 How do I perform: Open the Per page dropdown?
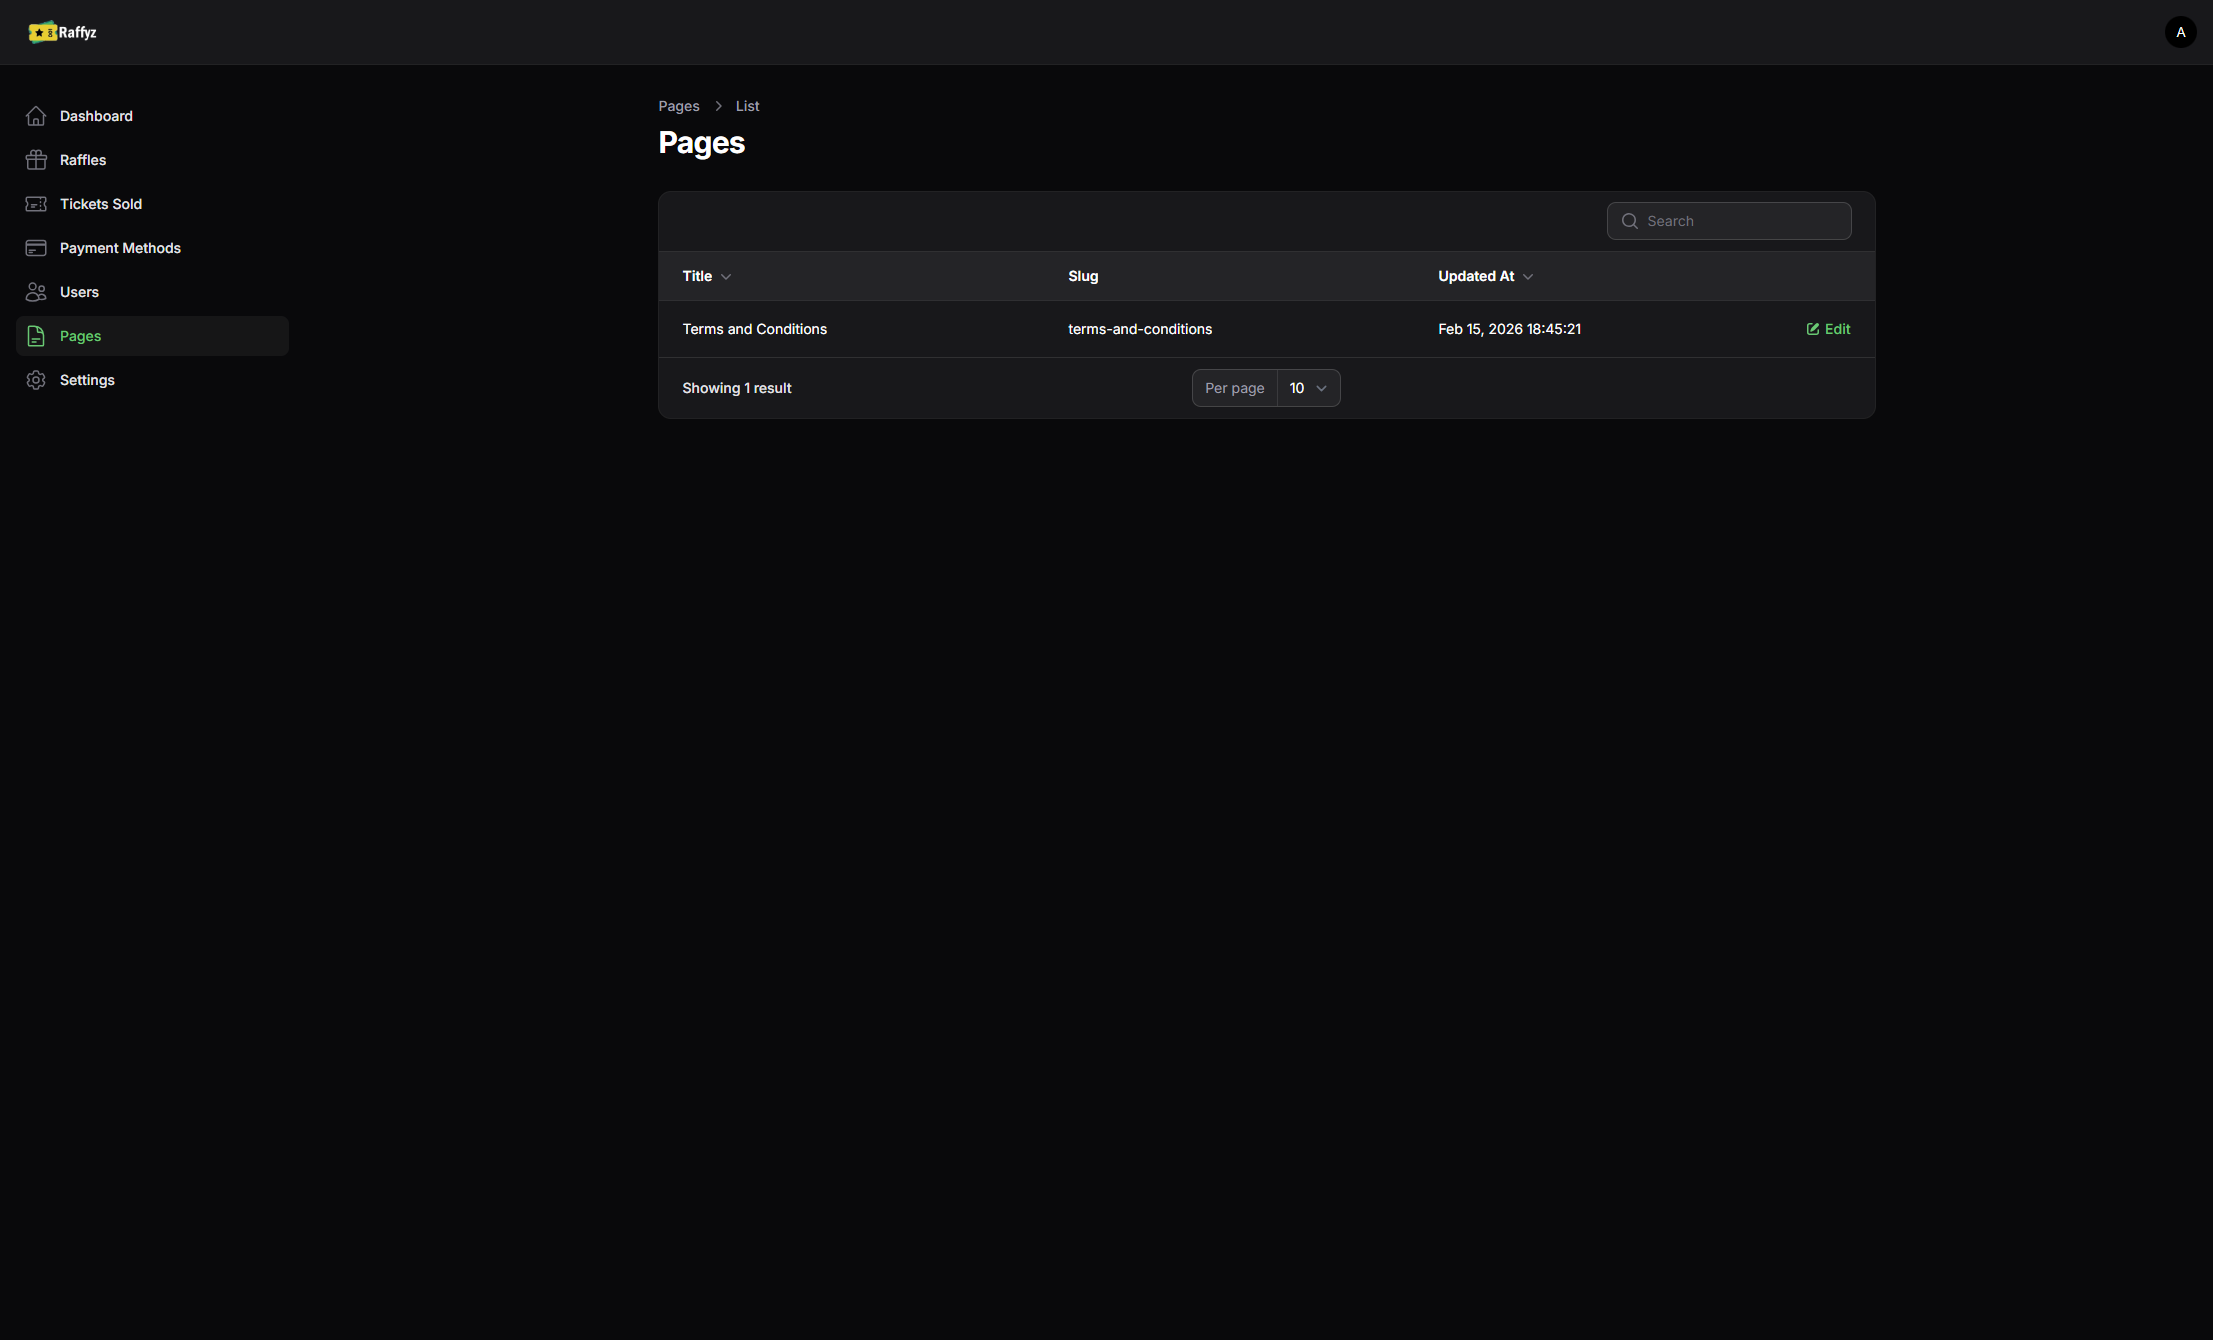coord(1307,388)
